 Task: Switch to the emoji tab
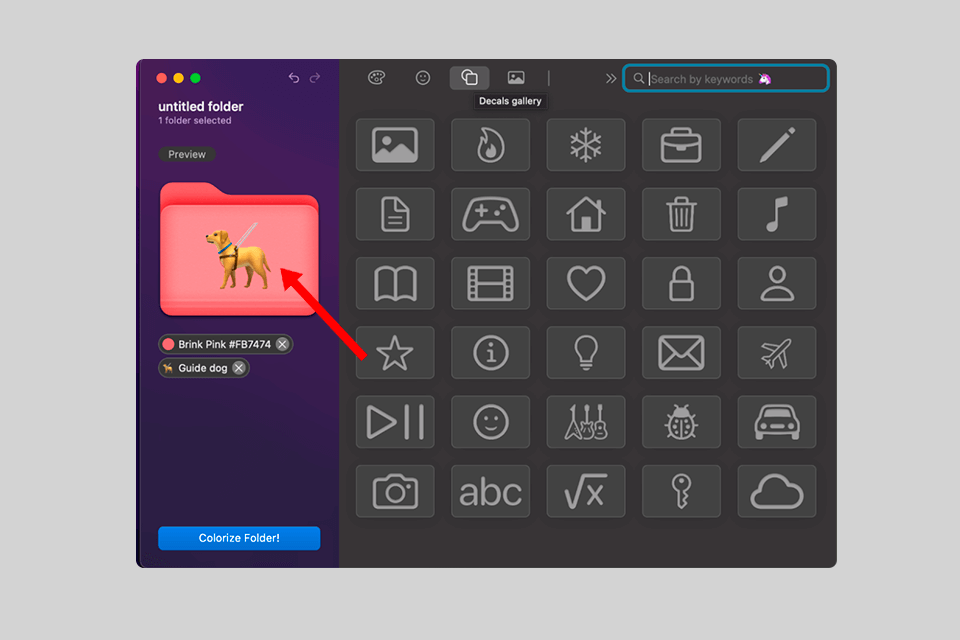pyautogui.click(x=422, y=78)
